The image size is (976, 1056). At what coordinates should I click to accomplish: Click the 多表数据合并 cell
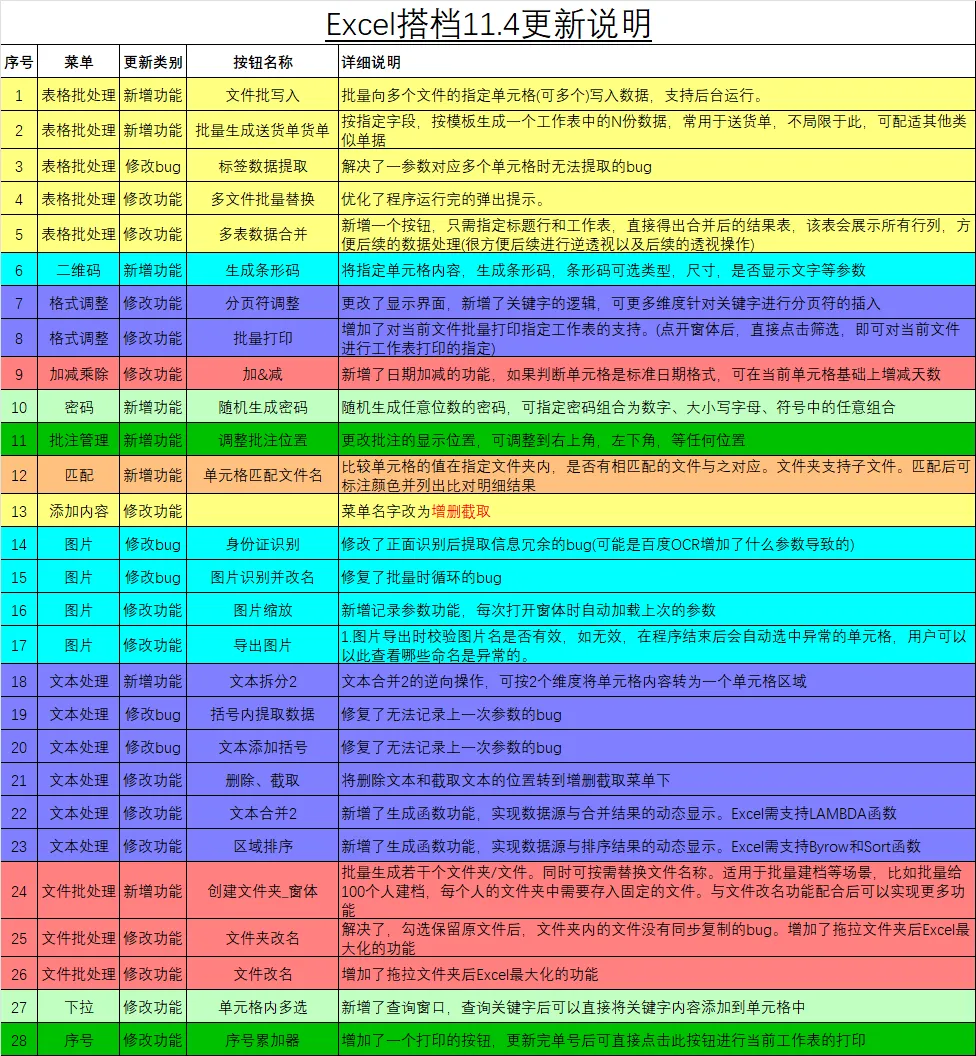[x=263, y=234]
